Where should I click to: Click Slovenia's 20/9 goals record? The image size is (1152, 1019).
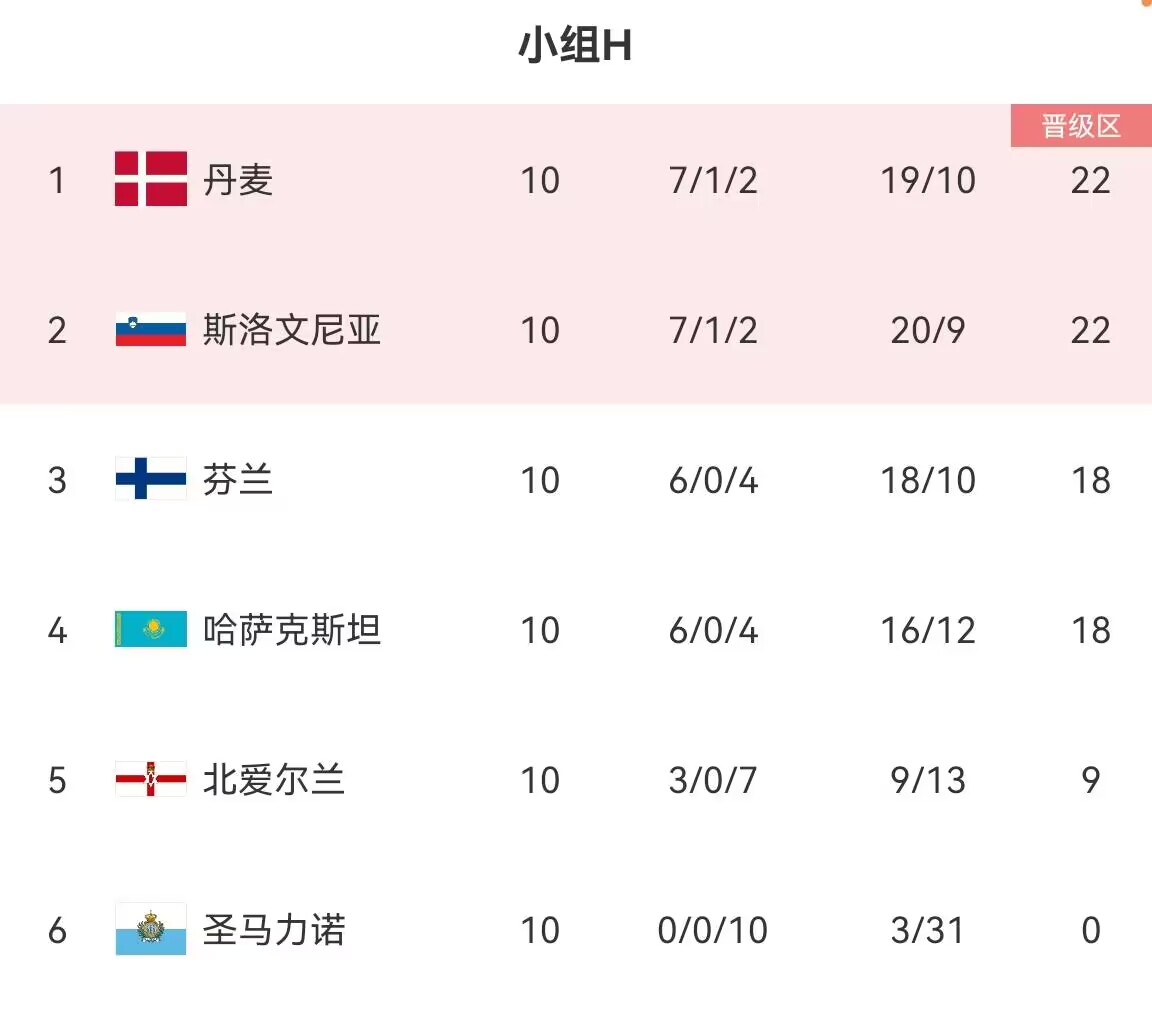click(x=928, y=331)
